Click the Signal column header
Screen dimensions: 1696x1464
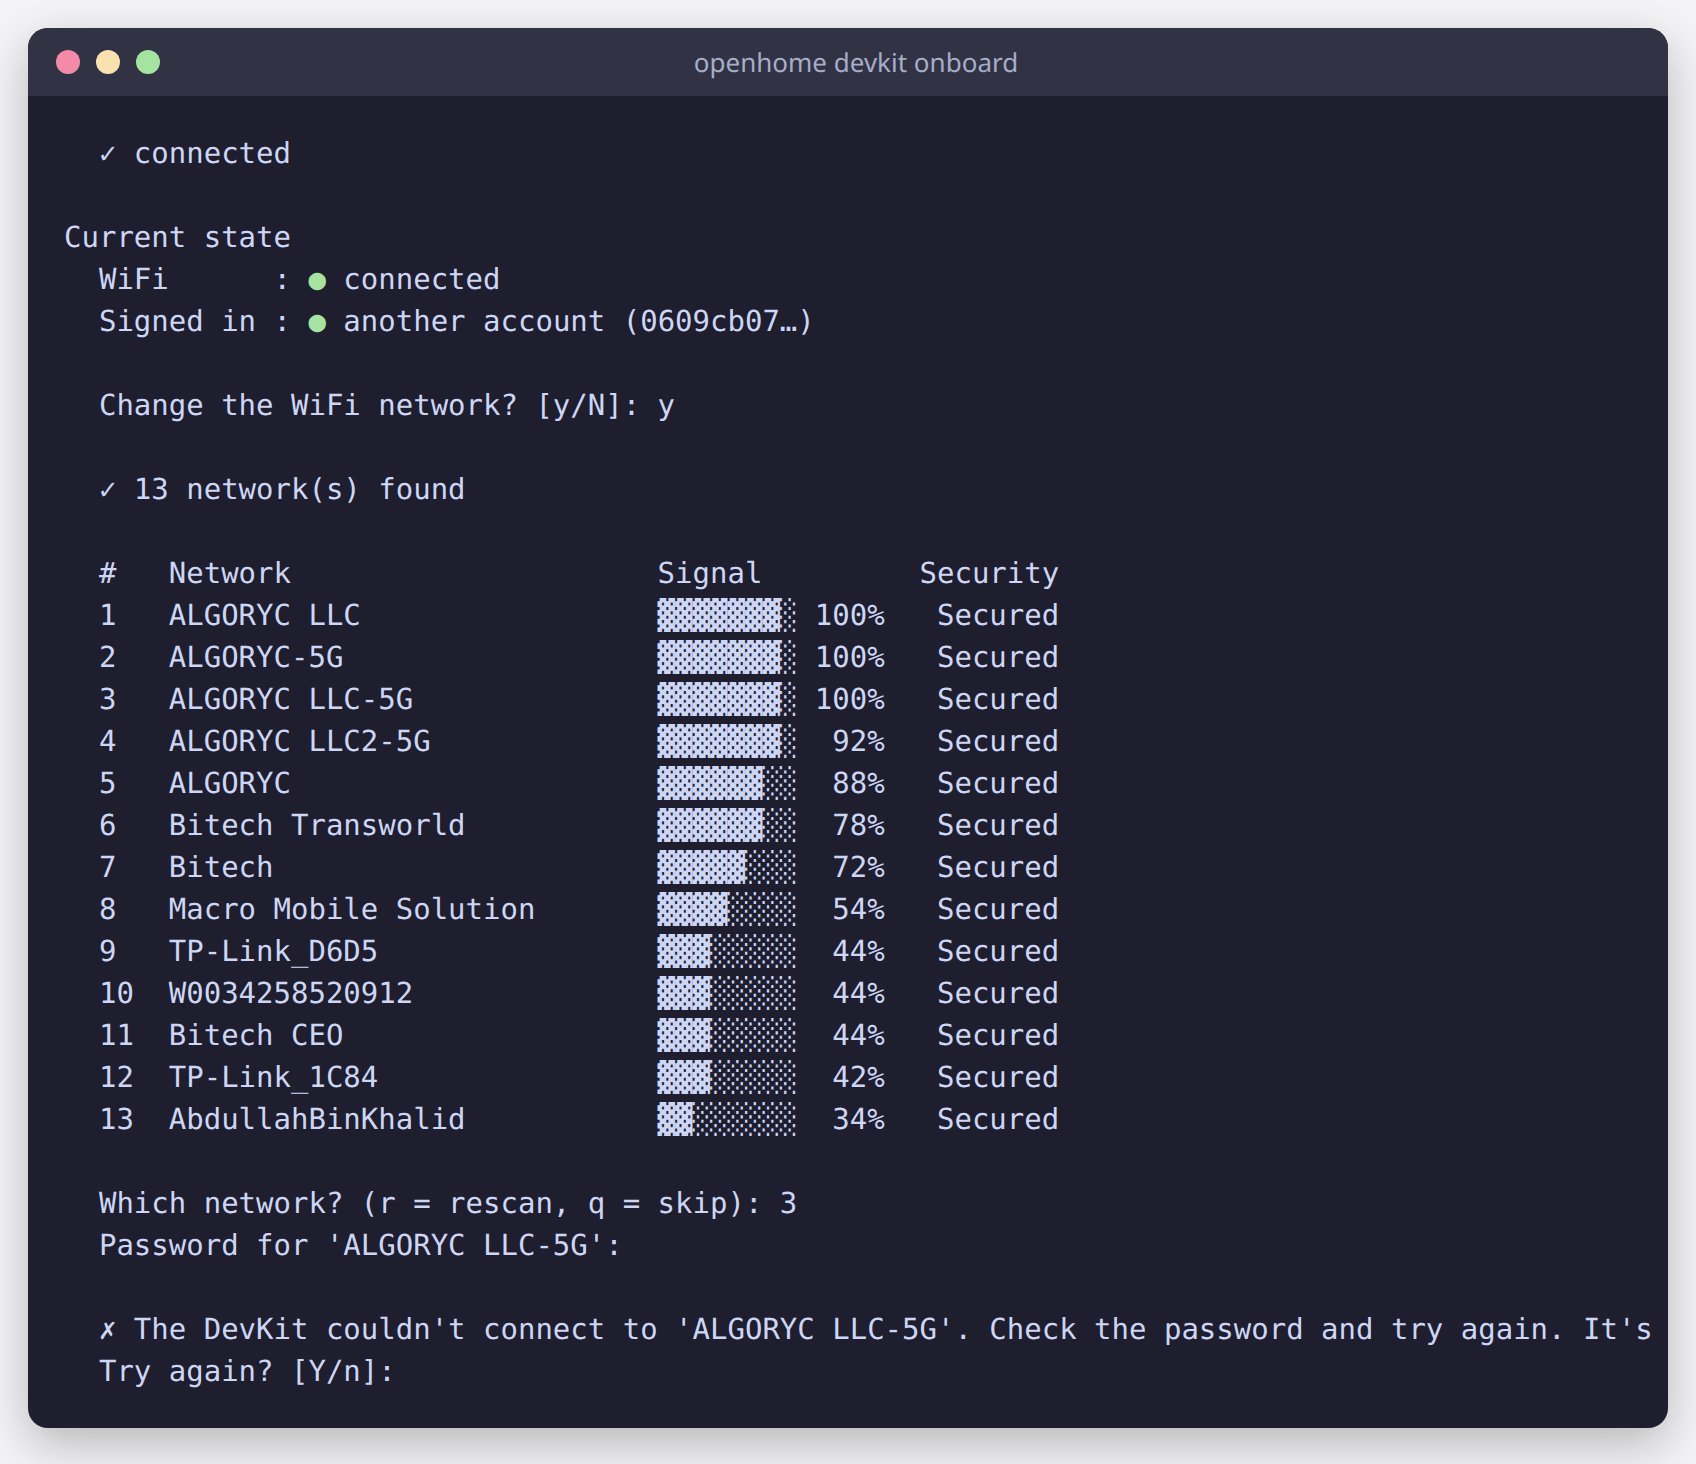click(709, 573)
